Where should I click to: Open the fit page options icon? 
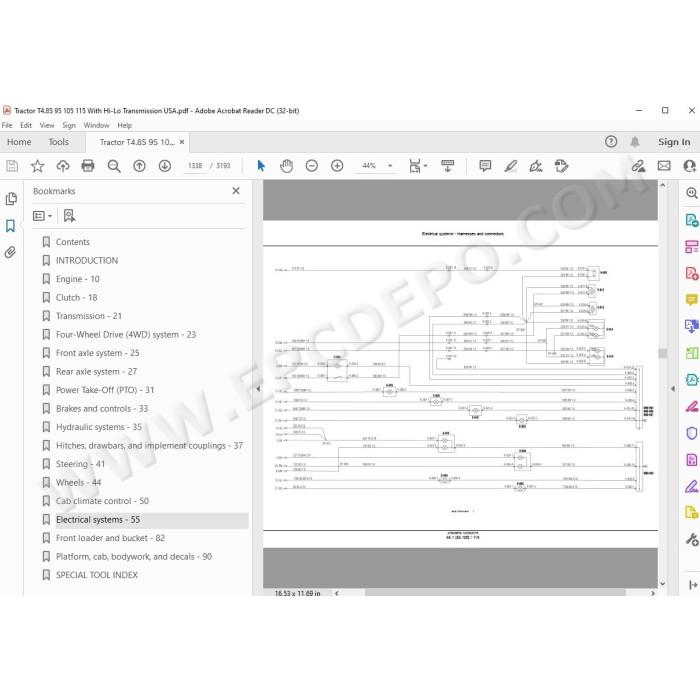pos(417,166)
